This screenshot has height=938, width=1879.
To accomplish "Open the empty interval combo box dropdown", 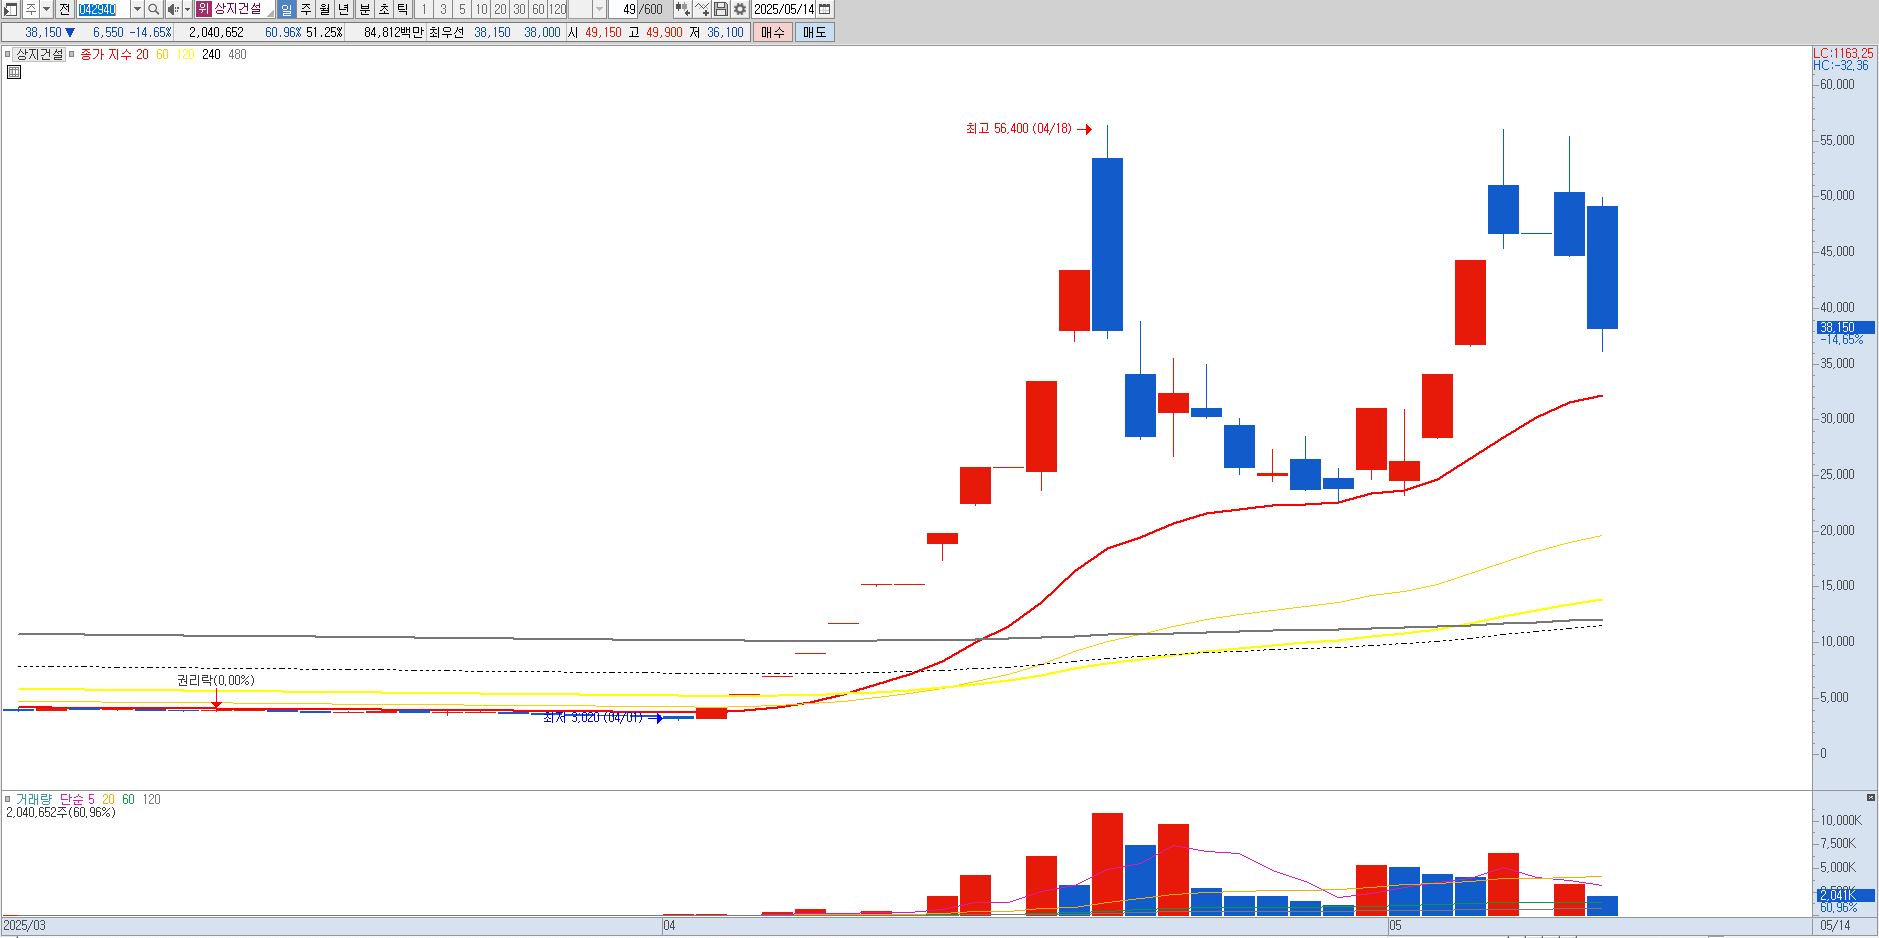I will [x=599, y=9].
